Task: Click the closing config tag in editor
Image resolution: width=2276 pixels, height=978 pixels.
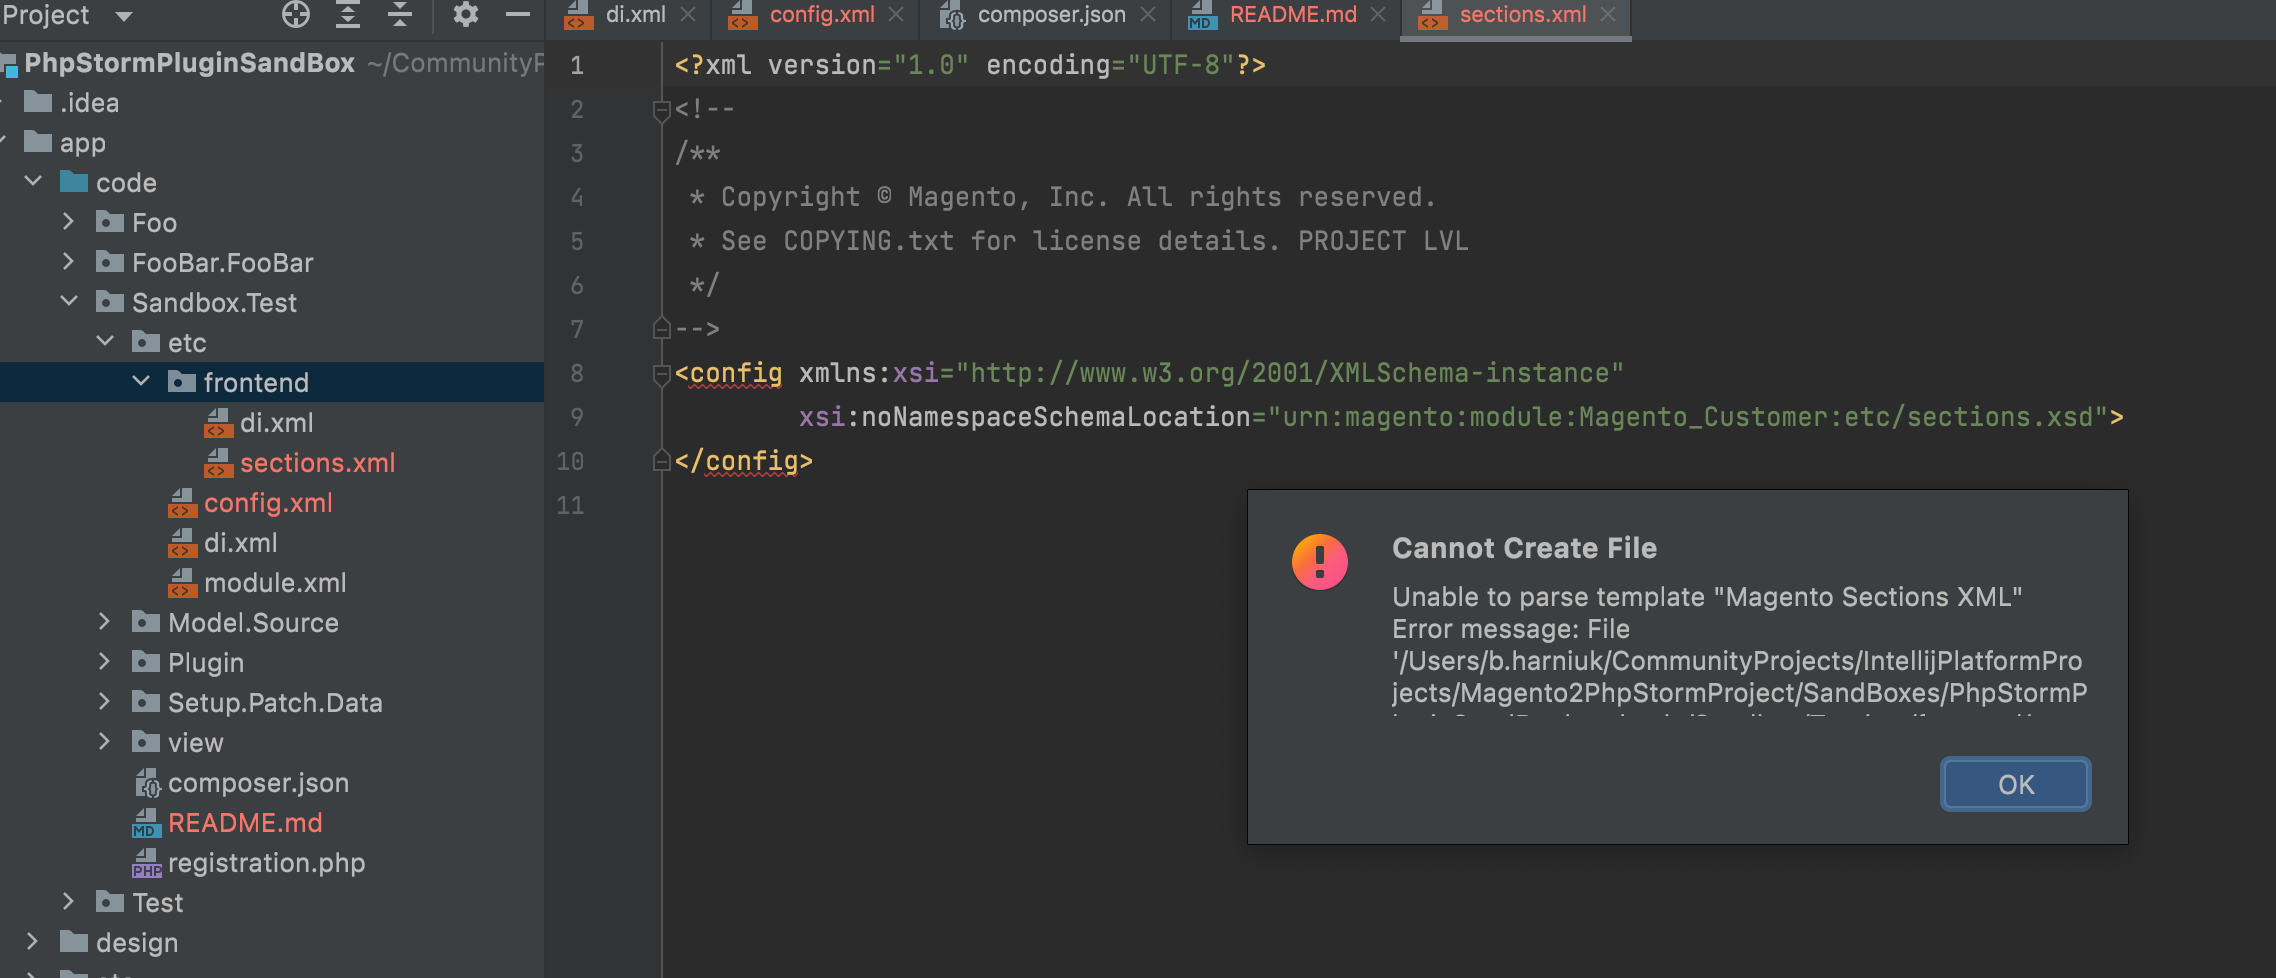Action: click(743, 461)
